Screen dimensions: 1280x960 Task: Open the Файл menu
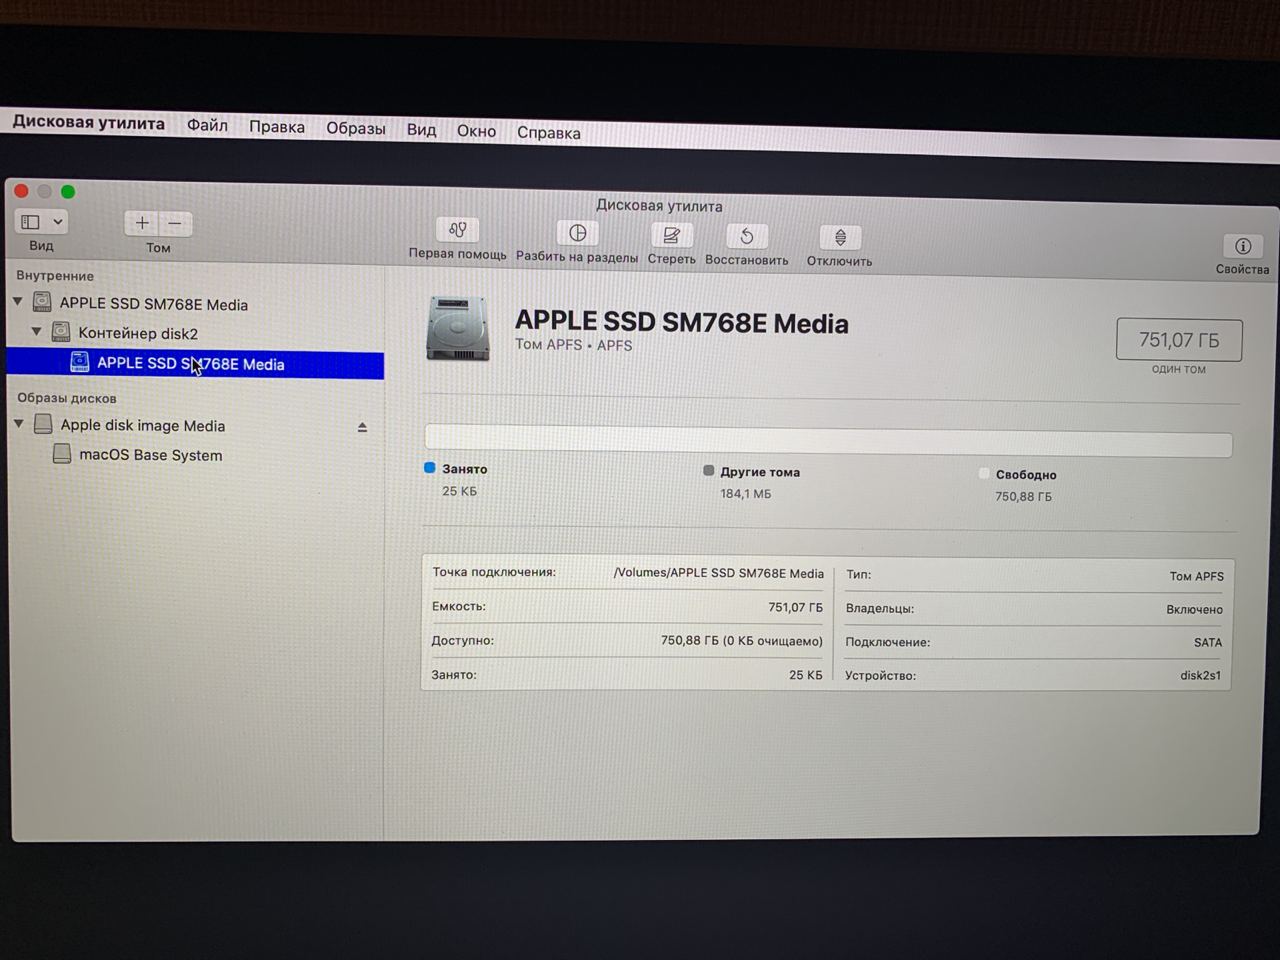[x=207, y=125]
